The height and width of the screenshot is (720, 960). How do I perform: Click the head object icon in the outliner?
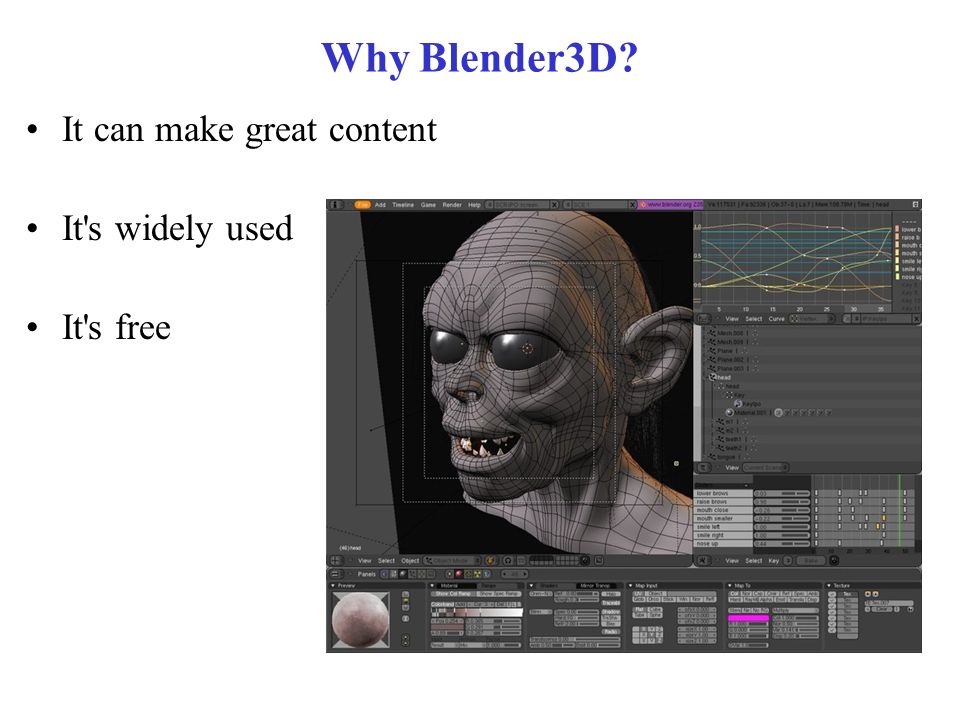pyautogui.click(x=713, y=377)
